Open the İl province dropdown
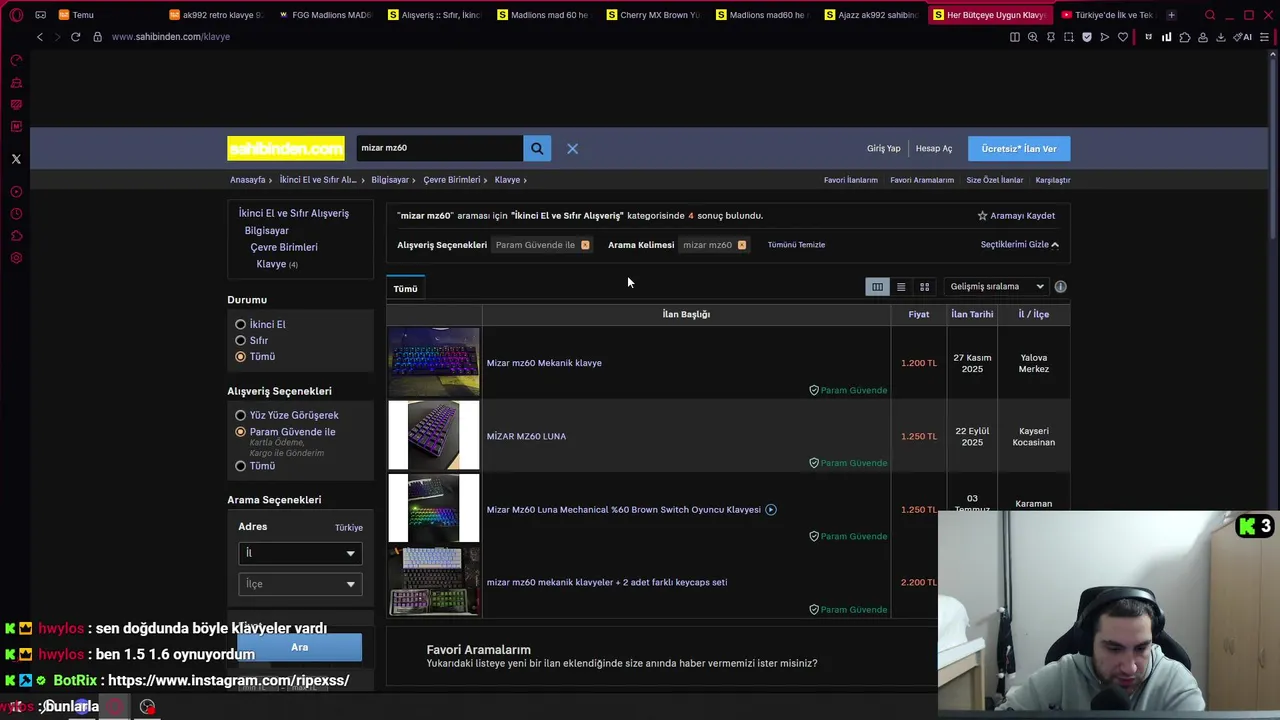The width and height of the screenshot is (1280, 720). pos(300,553)
